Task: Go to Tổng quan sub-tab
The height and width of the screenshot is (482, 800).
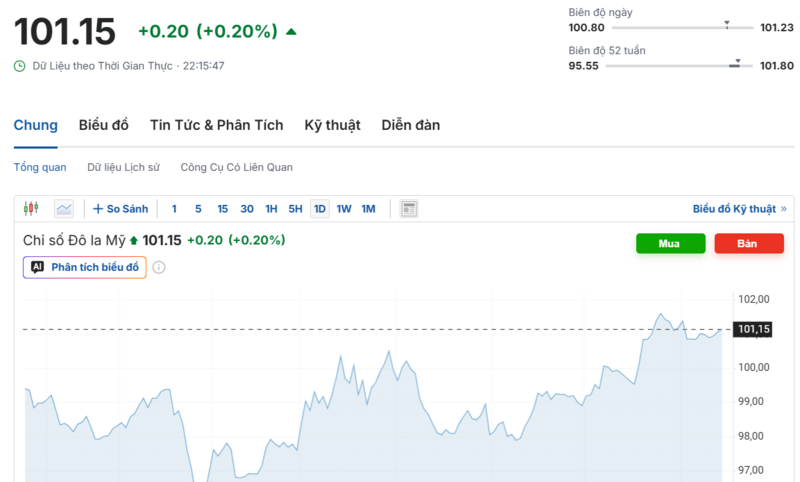Action: (x=40, y=167)
